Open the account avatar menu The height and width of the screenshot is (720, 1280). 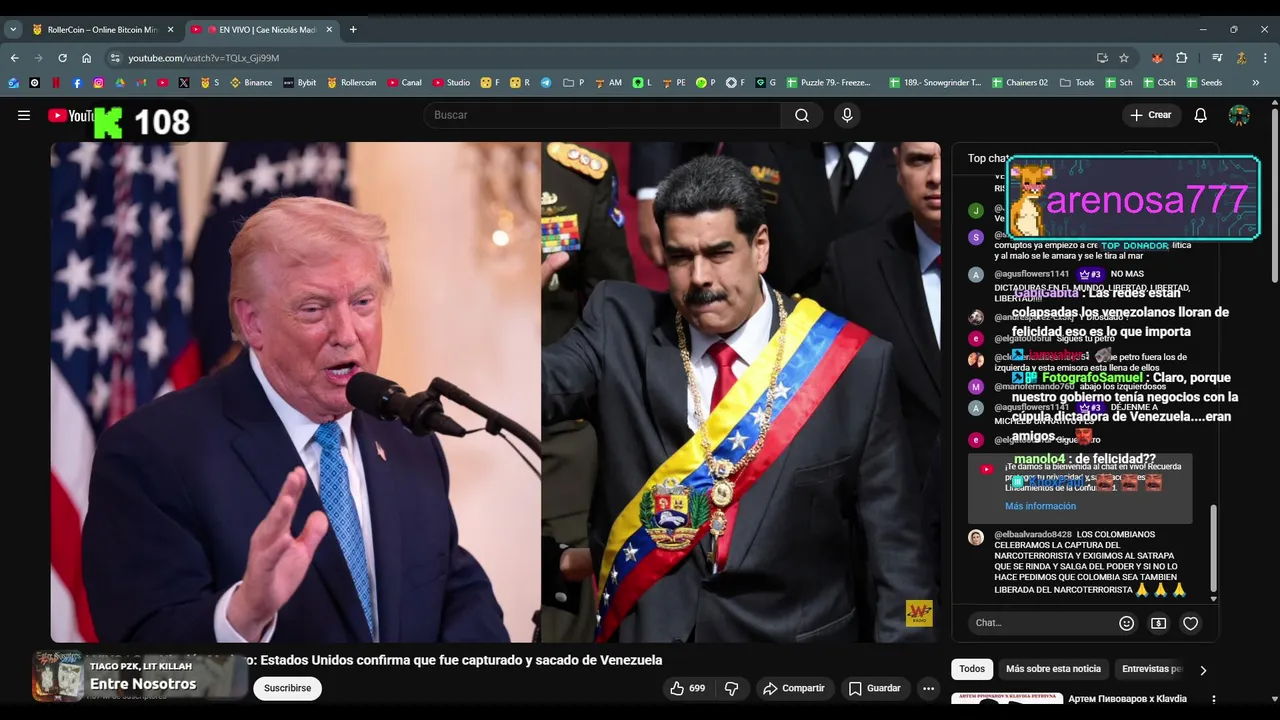[1239, 115]
